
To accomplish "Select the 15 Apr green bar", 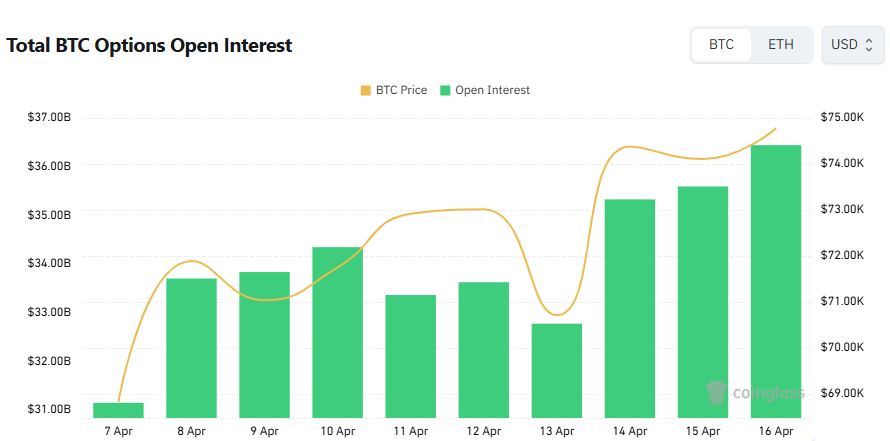I will 703,301.
